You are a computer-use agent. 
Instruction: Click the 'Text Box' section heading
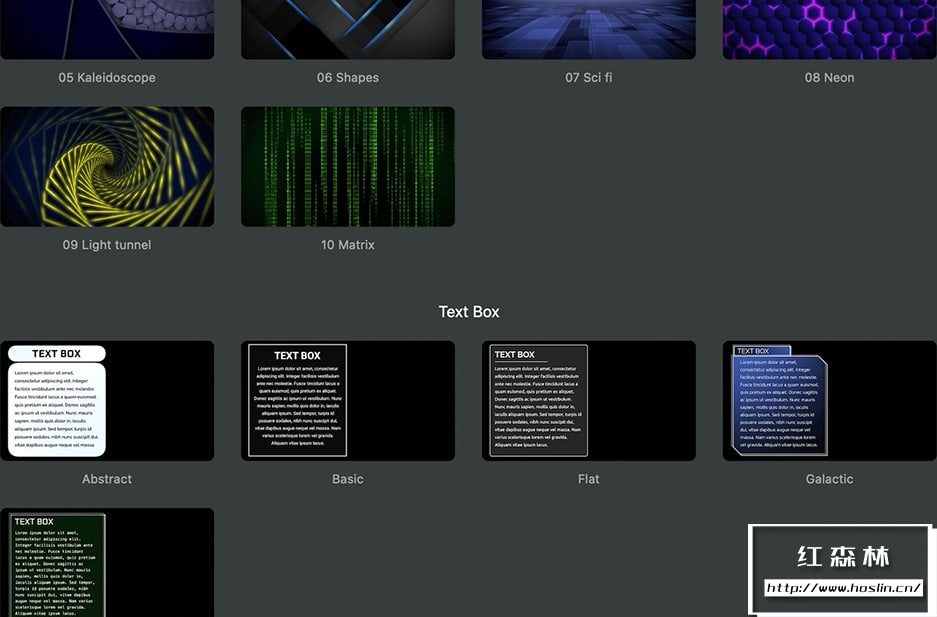click(x=469, y=312)
